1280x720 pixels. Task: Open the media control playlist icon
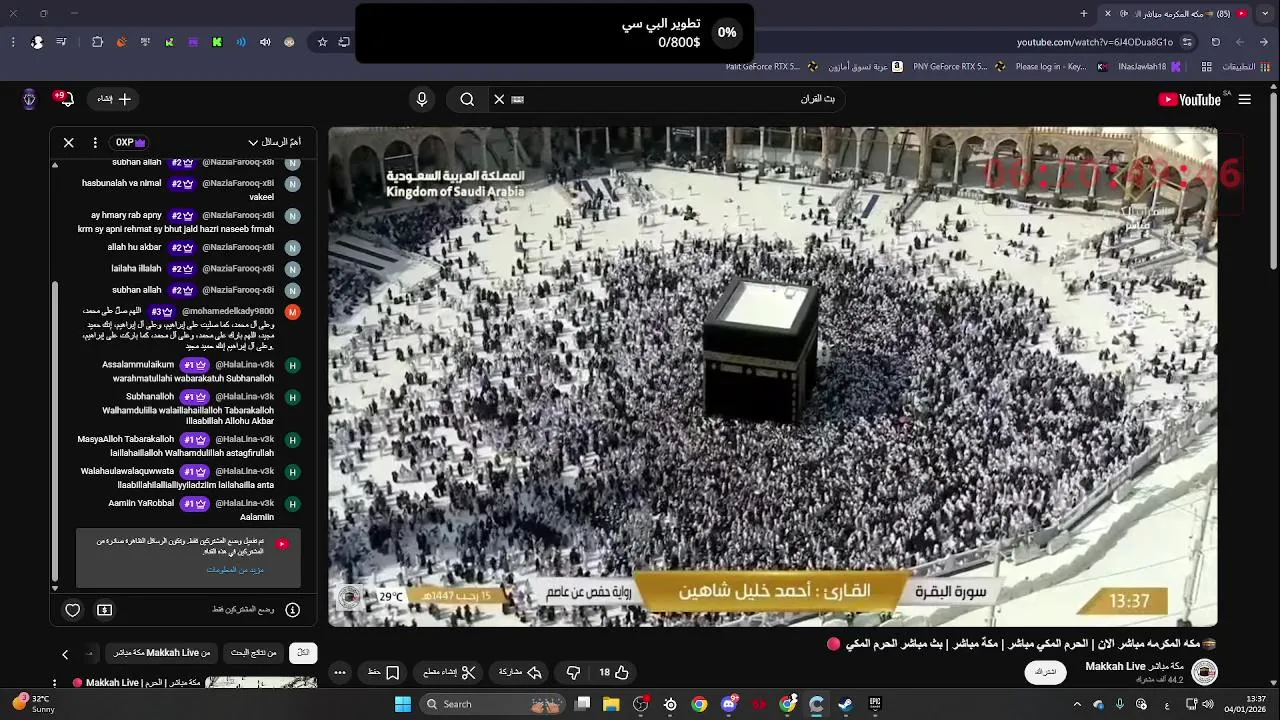(x=62, y=42)
